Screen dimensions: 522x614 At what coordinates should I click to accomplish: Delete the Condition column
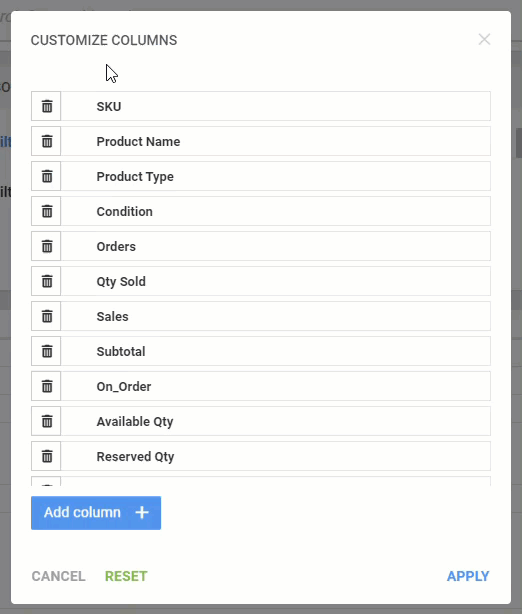coord(46,211)
